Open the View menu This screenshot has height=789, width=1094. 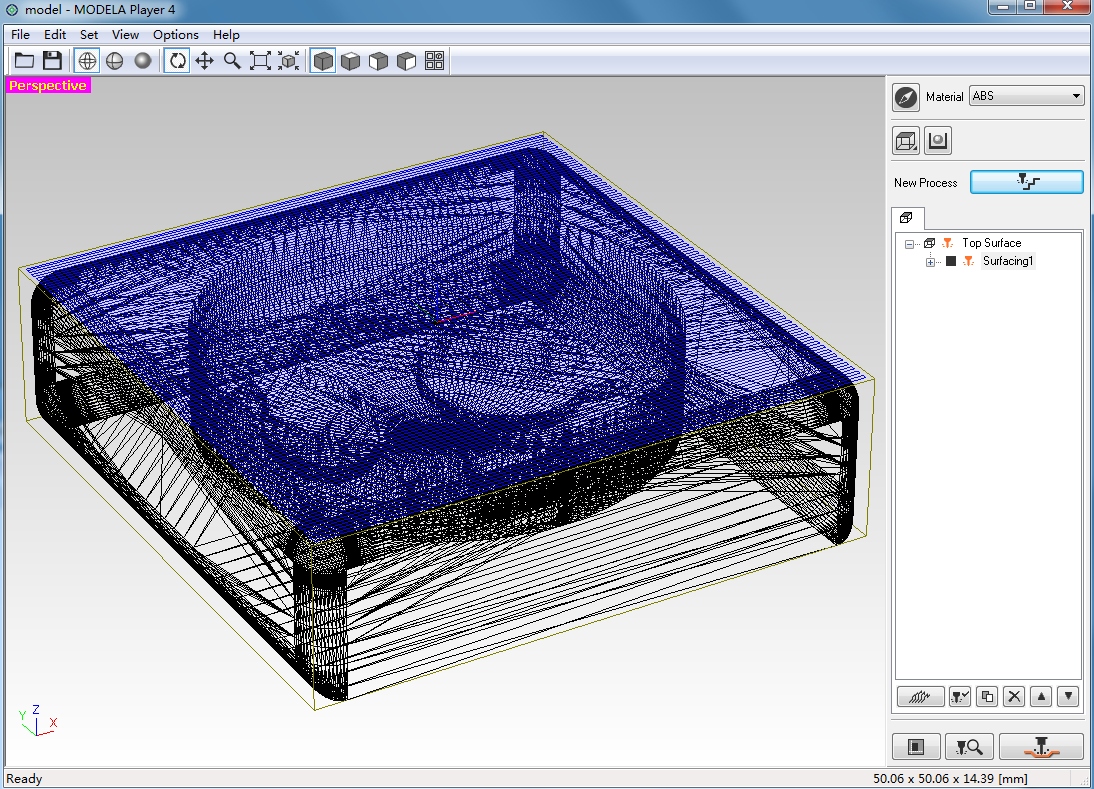(126, 34)
